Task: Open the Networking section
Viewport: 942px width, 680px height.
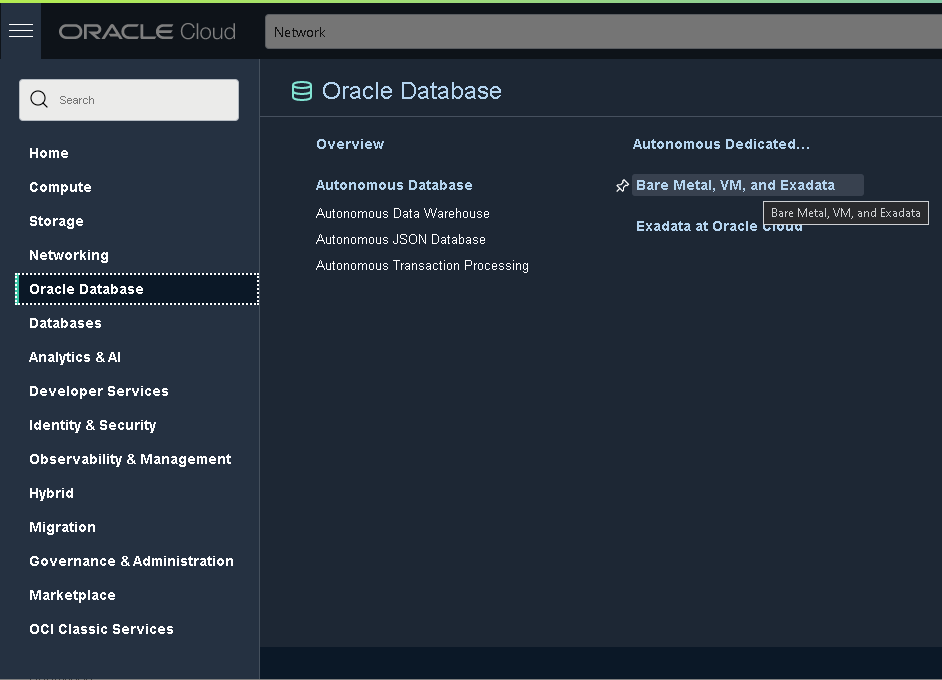Action: pos(68,255)
